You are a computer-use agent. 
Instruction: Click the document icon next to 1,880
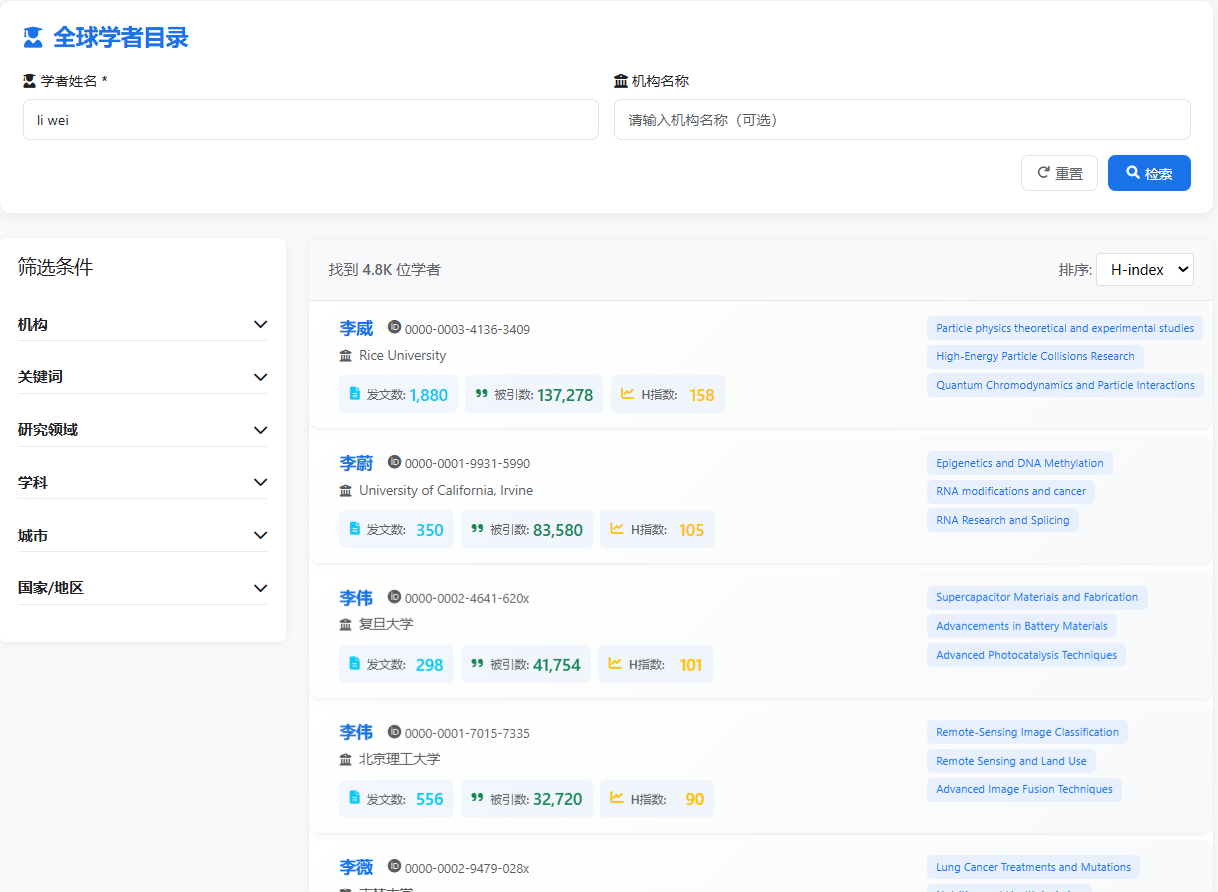(x=354, y=394)
